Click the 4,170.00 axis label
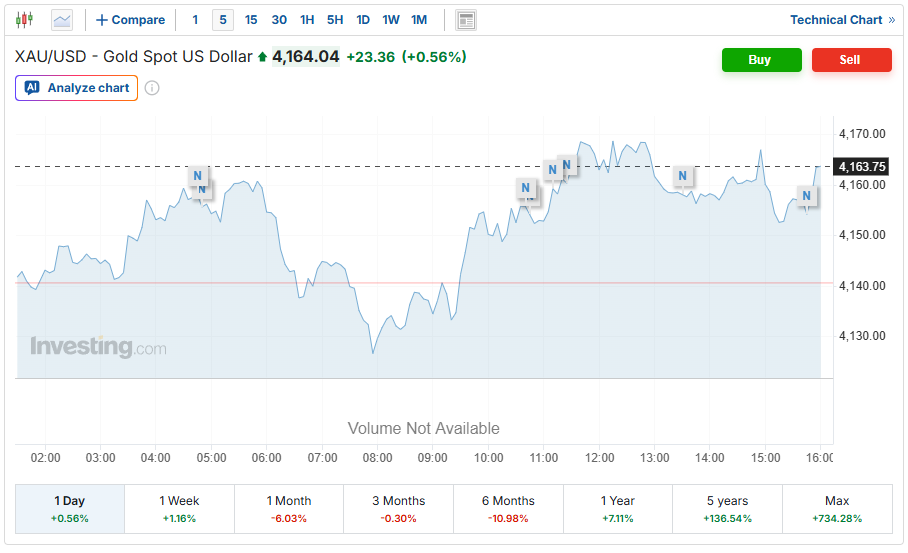The height and width of the screenshot is (553, 908). click(x=862, y=134)
